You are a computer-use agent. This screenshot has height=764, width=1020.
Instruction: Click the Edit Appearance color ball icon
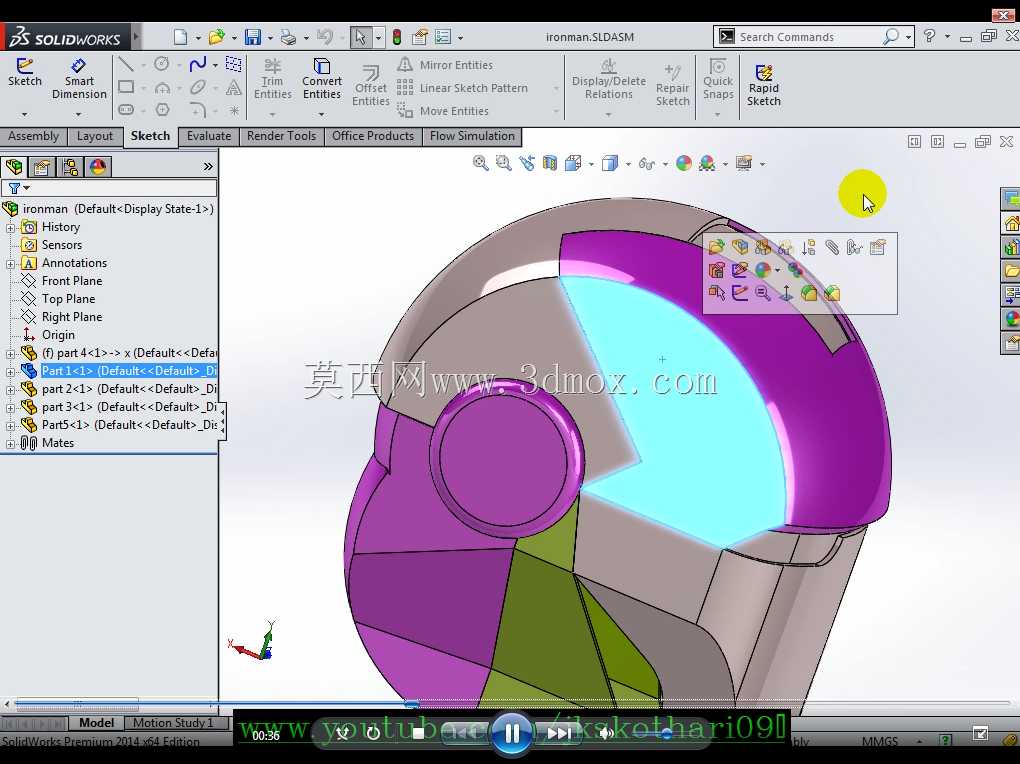tap(684, 163)
